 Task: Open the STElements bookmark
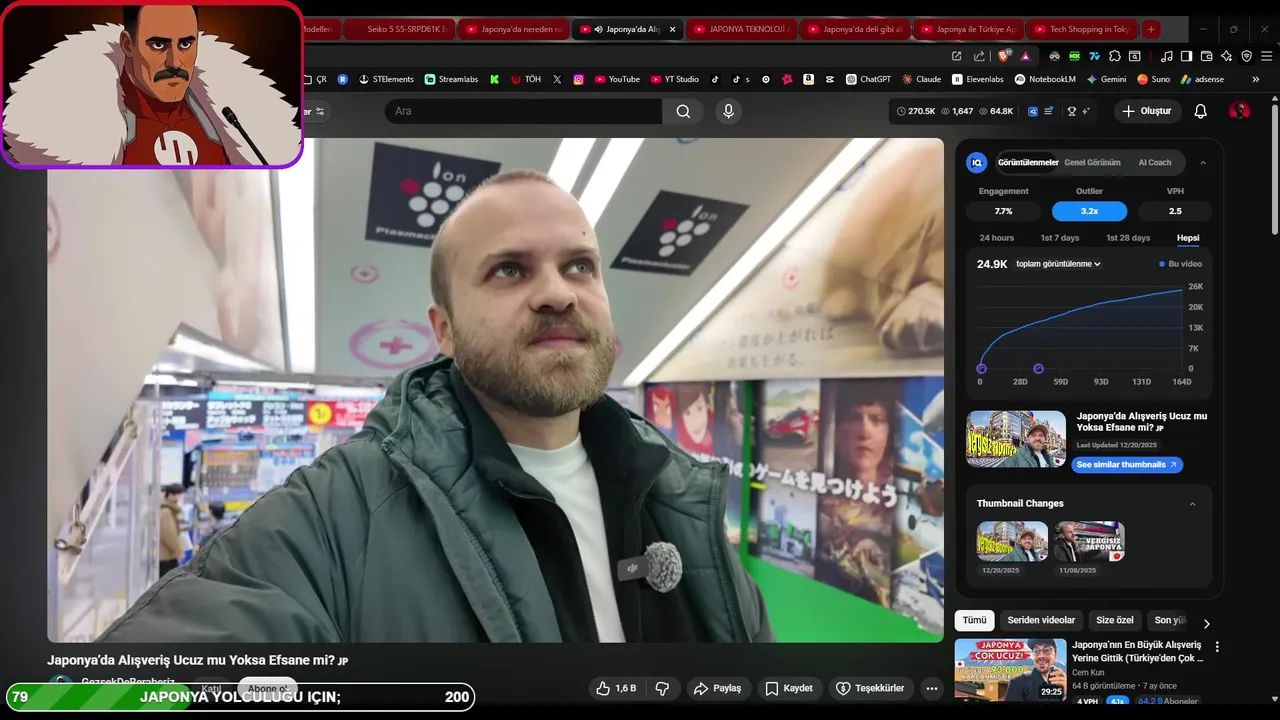pyautogui.click(x=386, y=79)
